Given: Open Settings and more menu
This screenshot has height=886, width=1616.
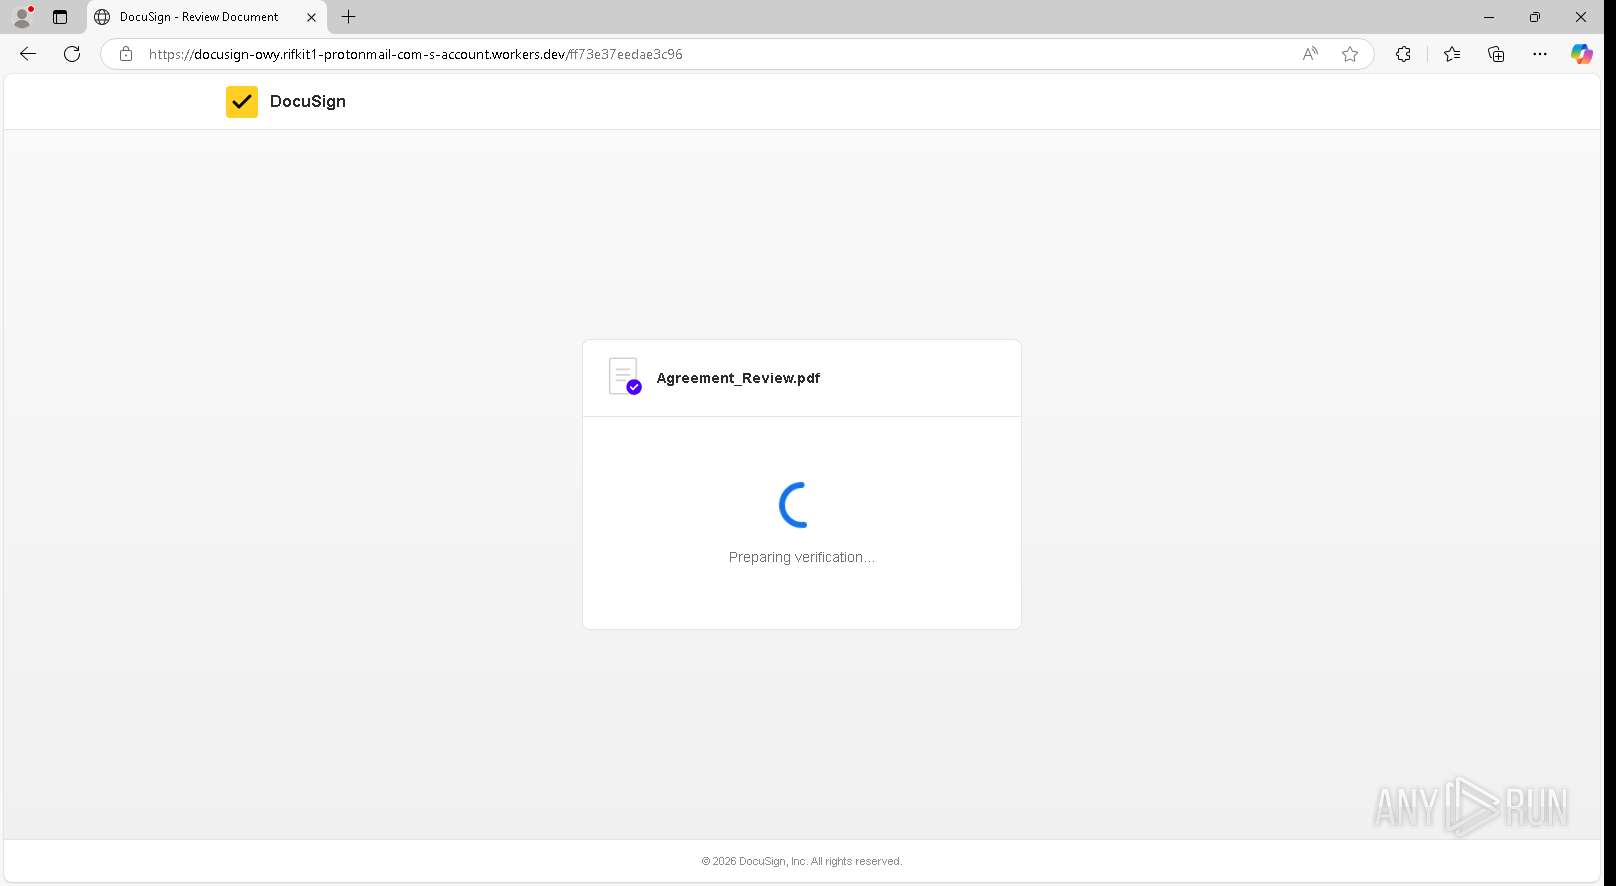Looking at the screenshot, I should pos(1540,54).
